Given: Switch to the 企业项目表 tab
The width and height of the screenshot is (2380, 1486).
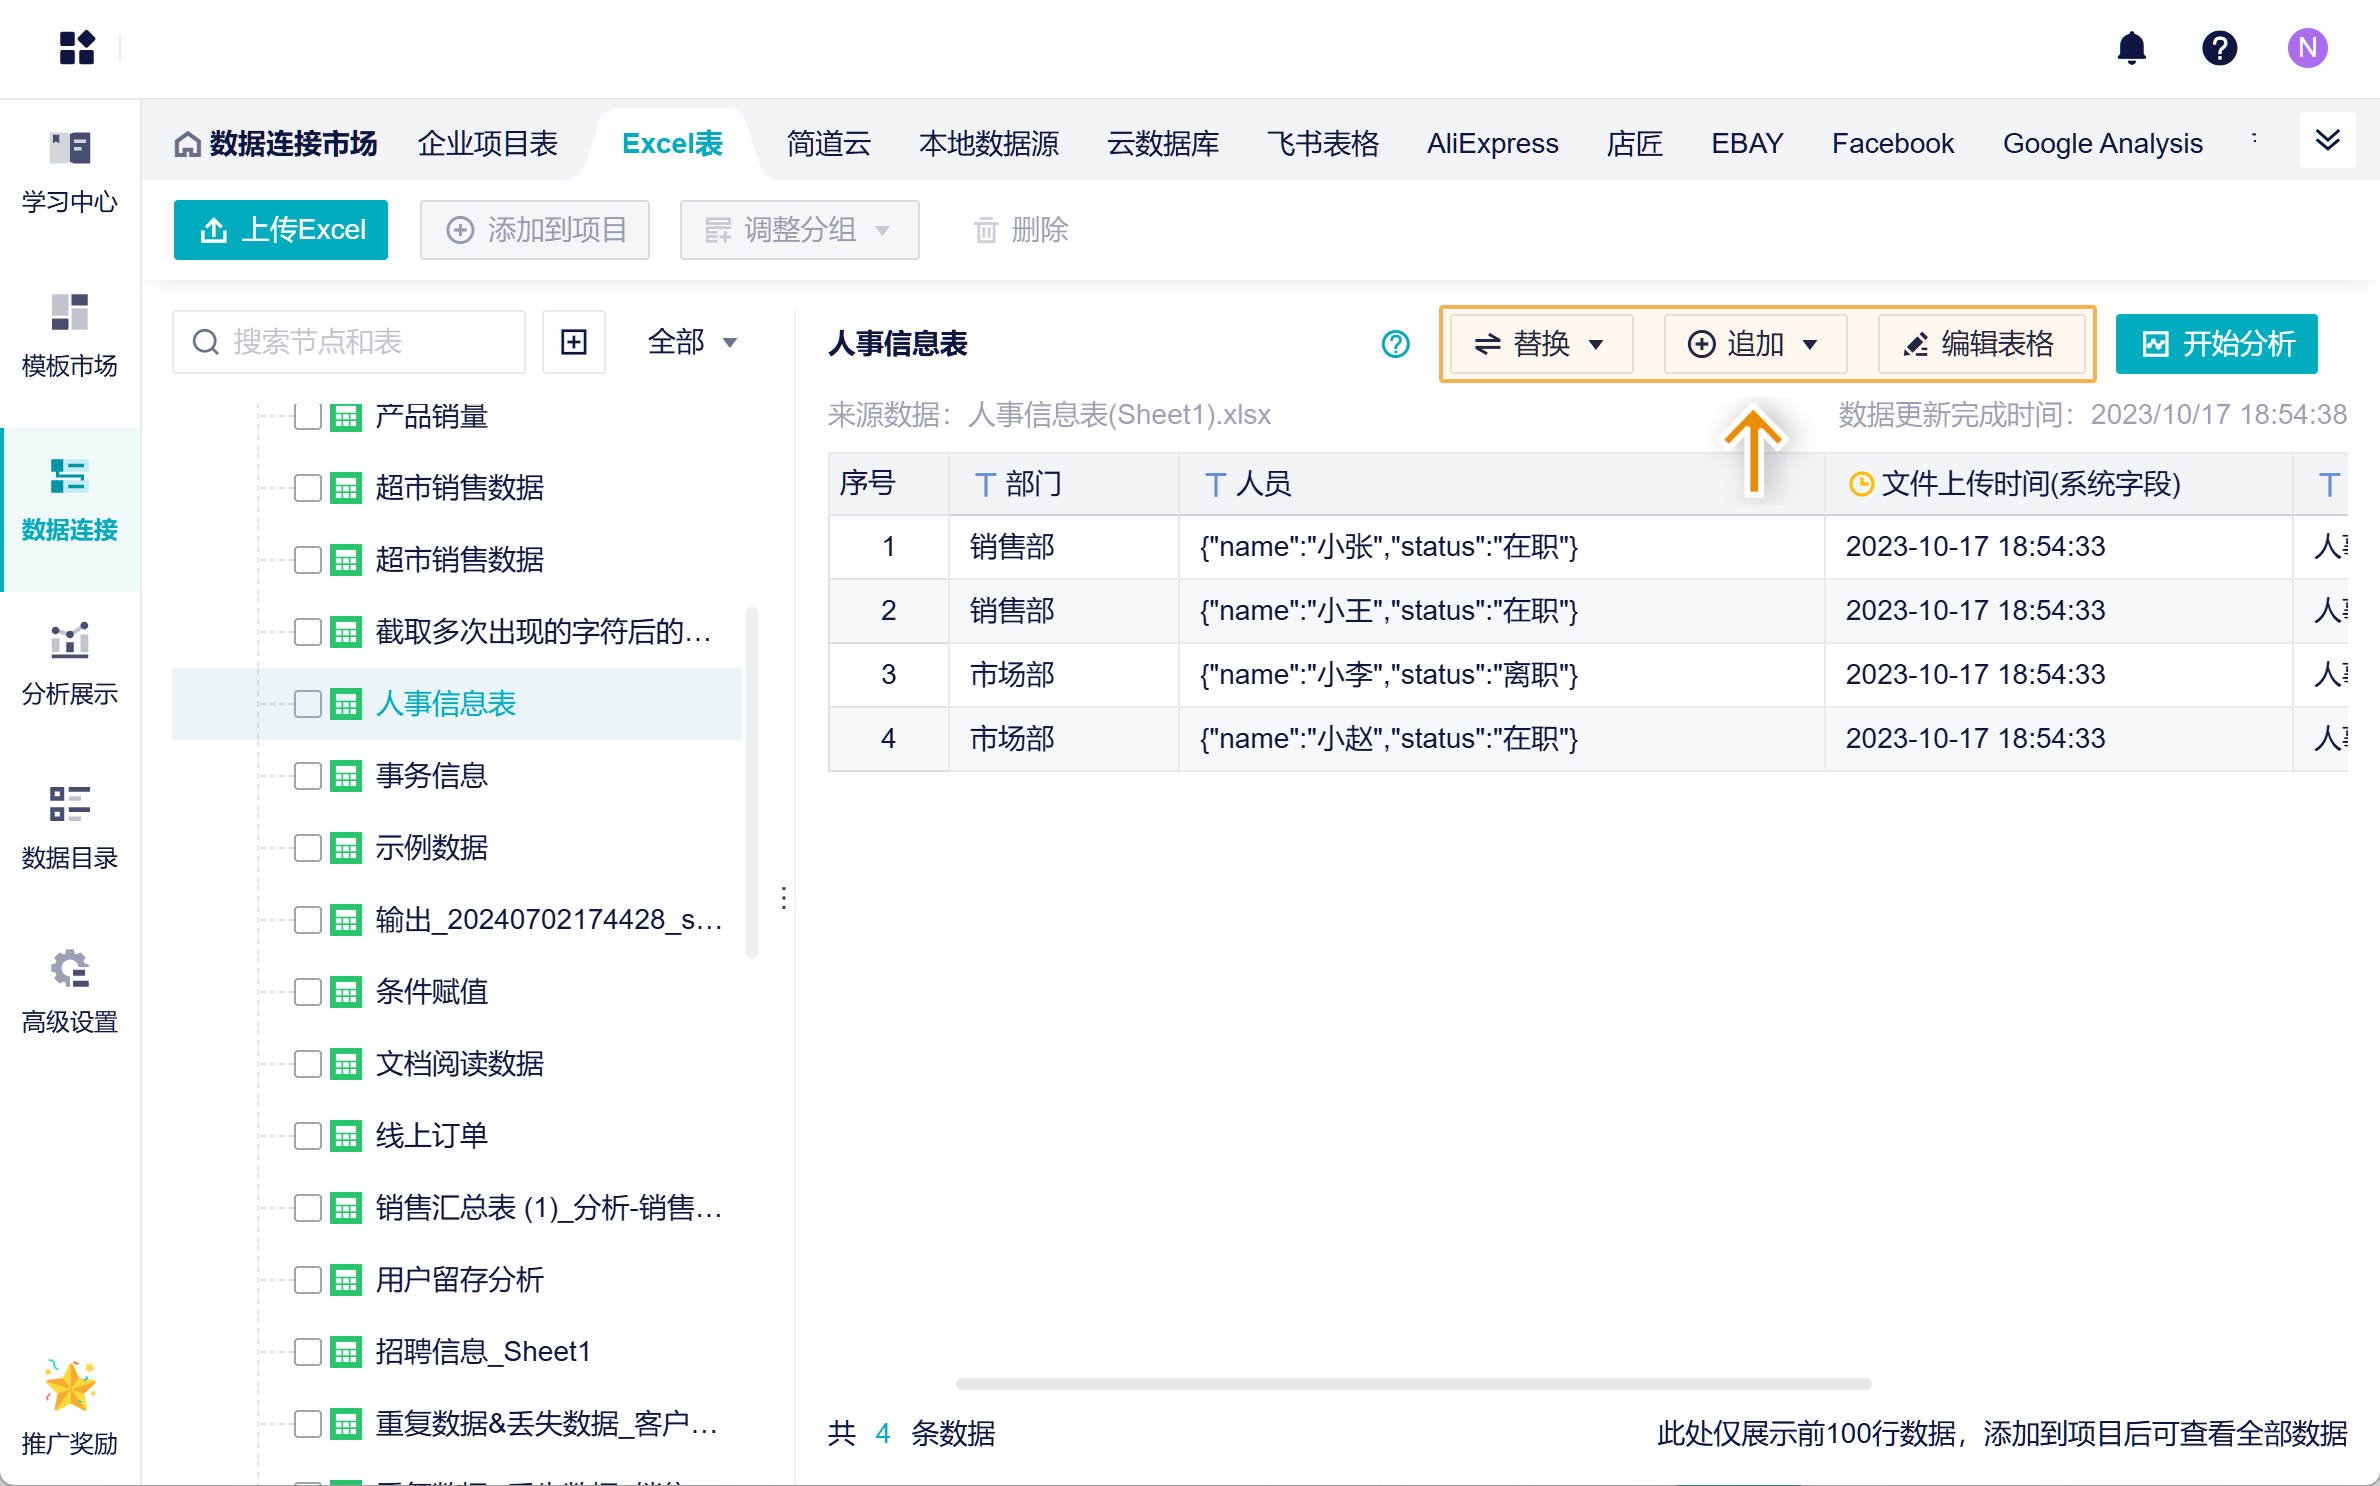Looking at the screenshot, I should click(x=487, y=144).
